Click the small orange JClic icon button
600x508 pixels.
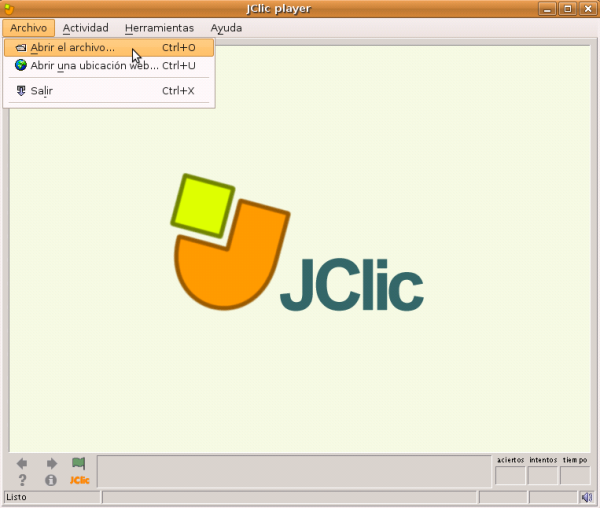tap(79, 480)
